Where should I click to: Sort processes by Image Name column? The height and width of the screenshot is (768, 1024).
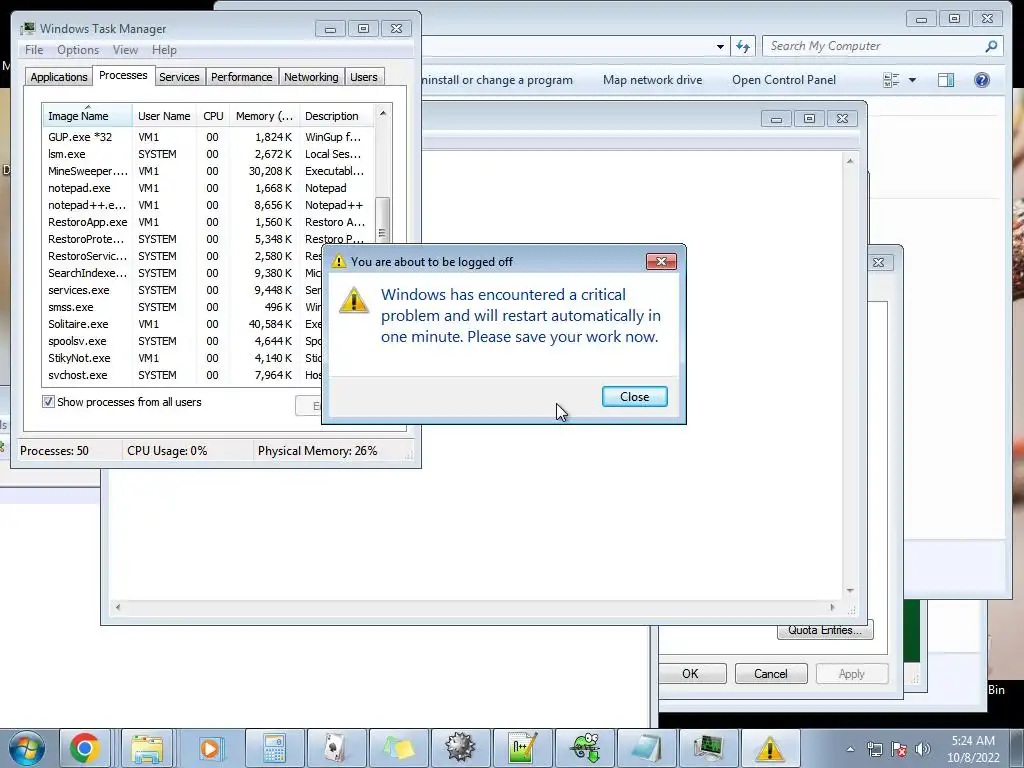[88, 116]
